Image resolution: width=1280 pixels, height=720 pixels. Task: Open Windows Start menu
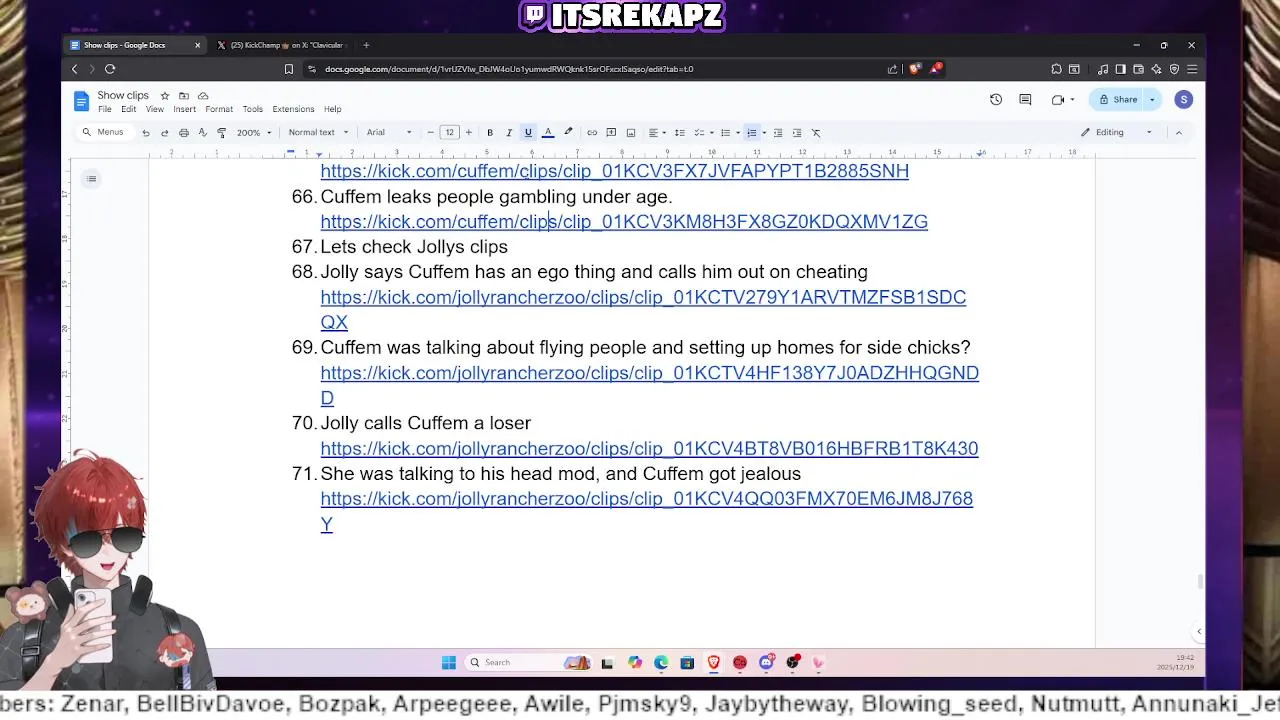tap(449, 662)
